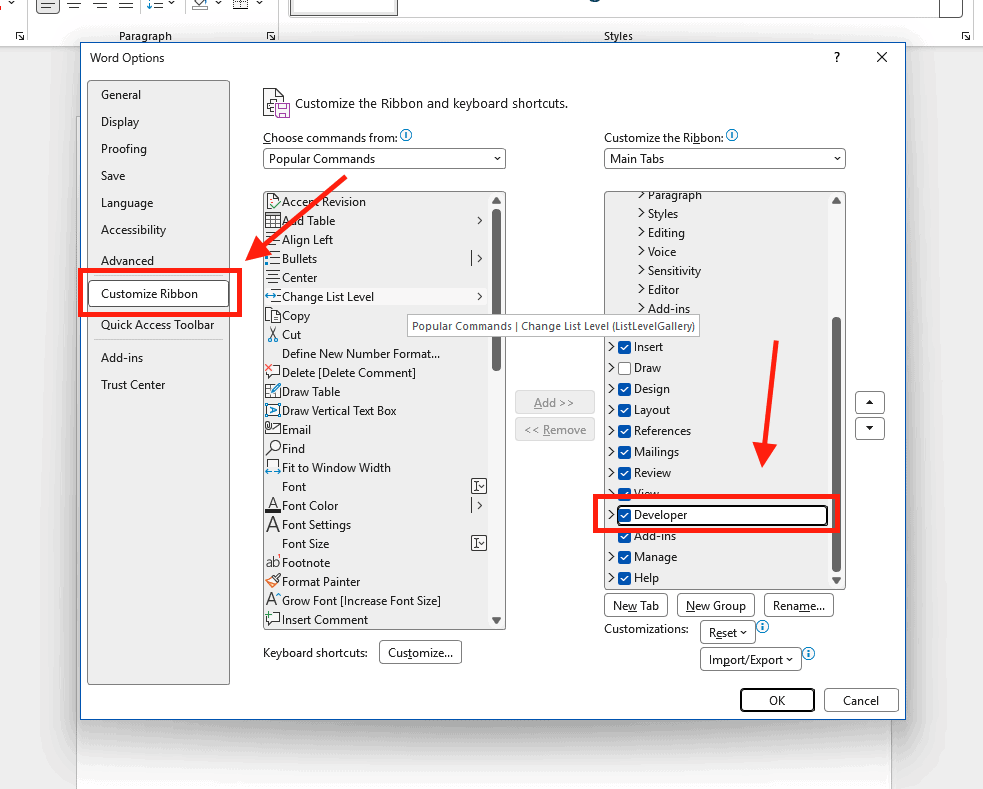Click the Accept Revision command icon
This screenshot has height=789, width=983.
[x=273, y=202]
